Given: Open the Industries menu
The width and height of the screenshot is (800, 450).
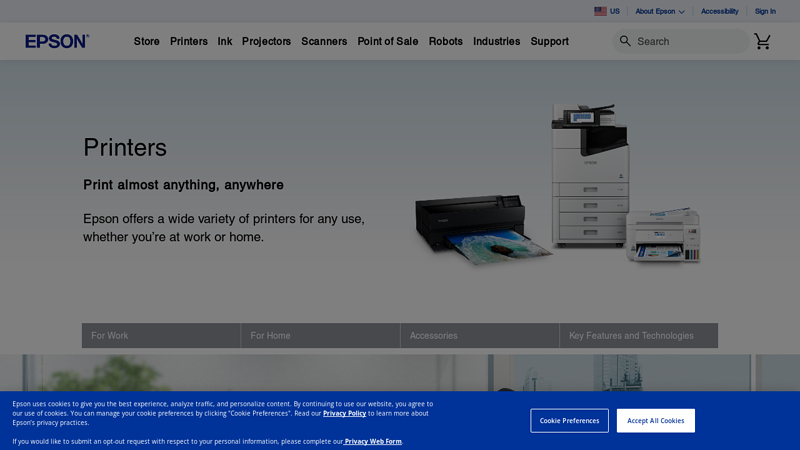Looking at the screenshot, I should click(x=496, y=41).
